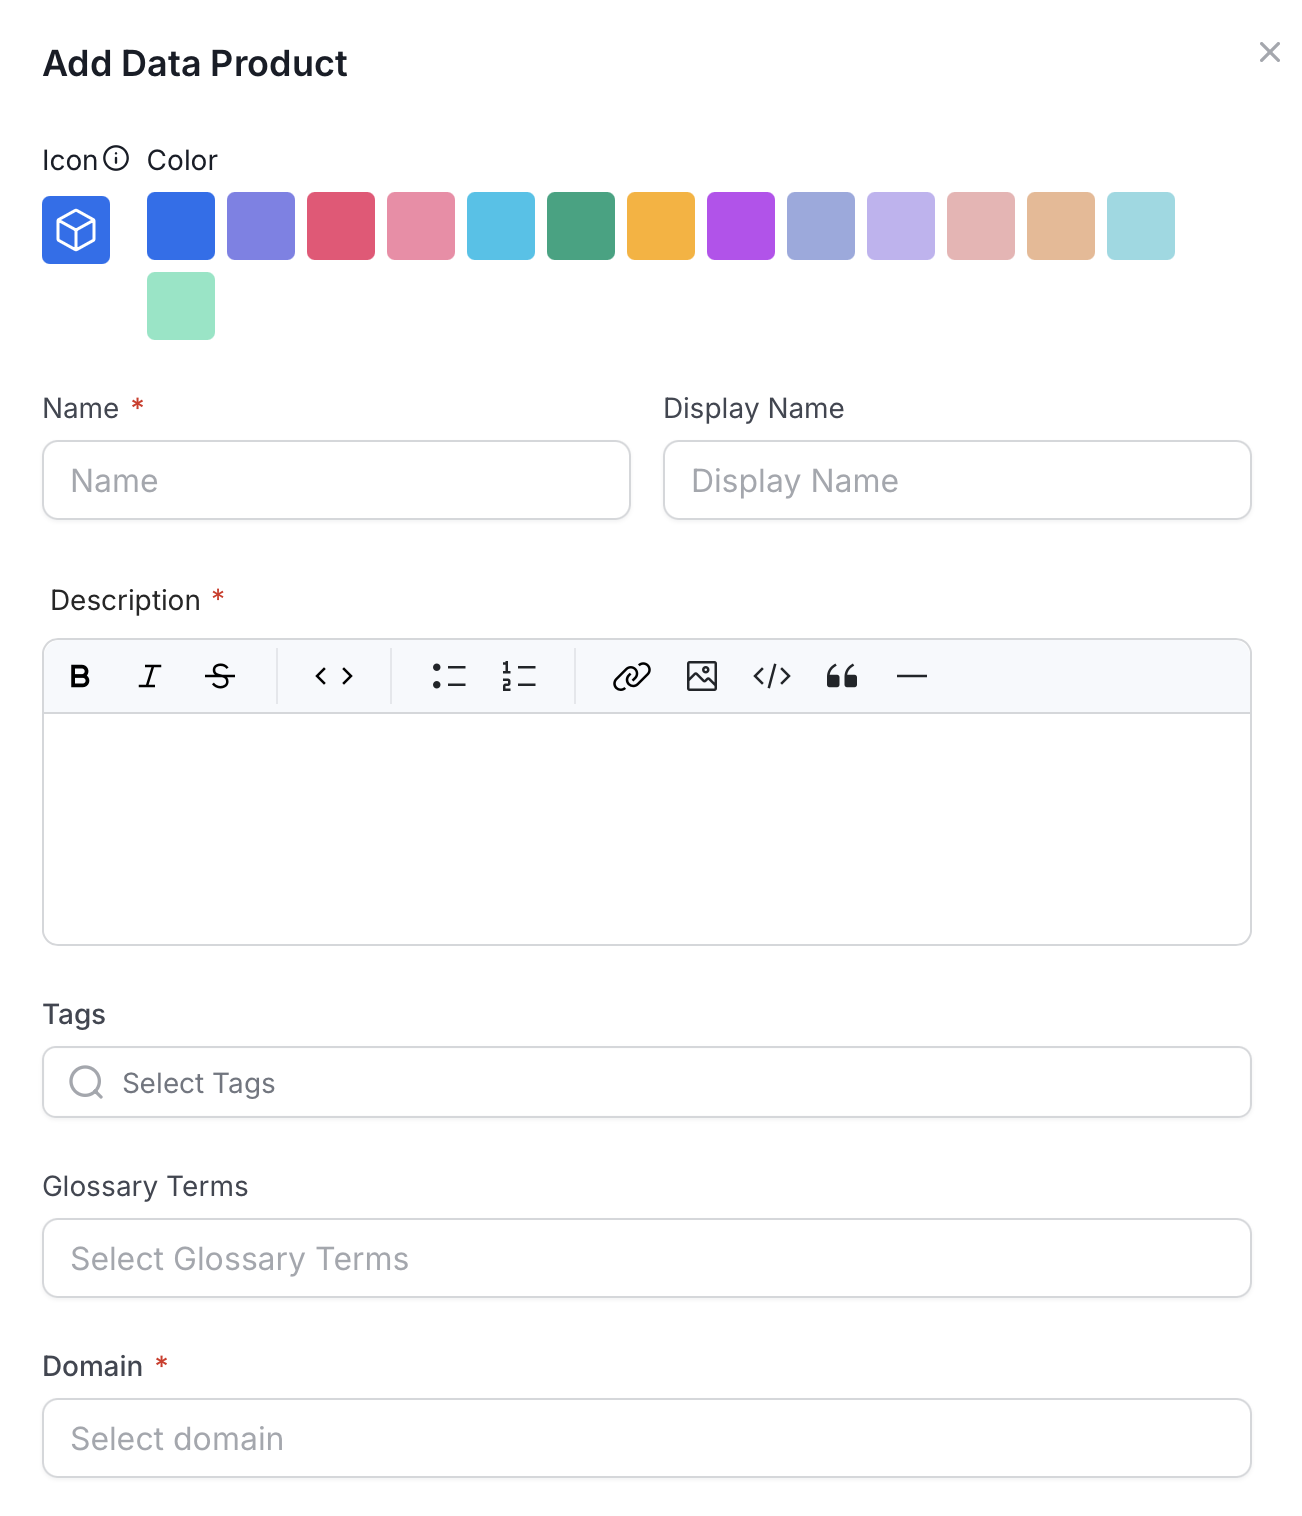Insert a hyperlink in description
1302x1516 pixels.
coord(632,677)
